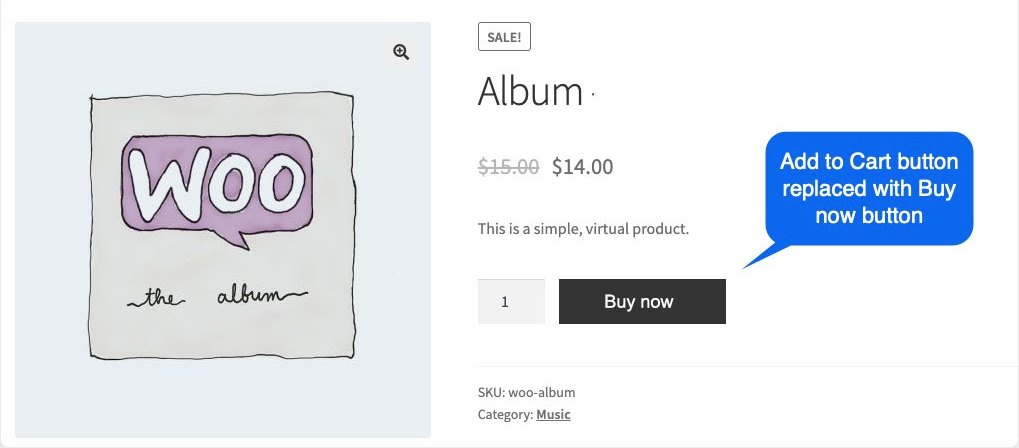Click the blue callout annotation text
The height and width of the screenshot is (448, 1019).
coord(868,188)
